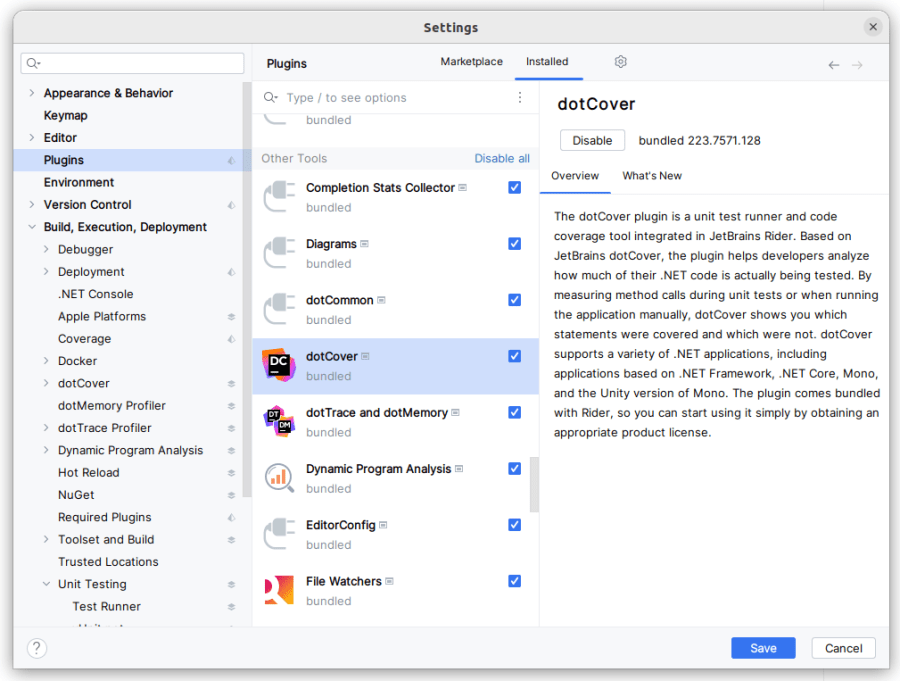This screenshot has height=681, width=900.
Task: Click the Diagrams plugin plug icon
Action: tap(279, 253)
